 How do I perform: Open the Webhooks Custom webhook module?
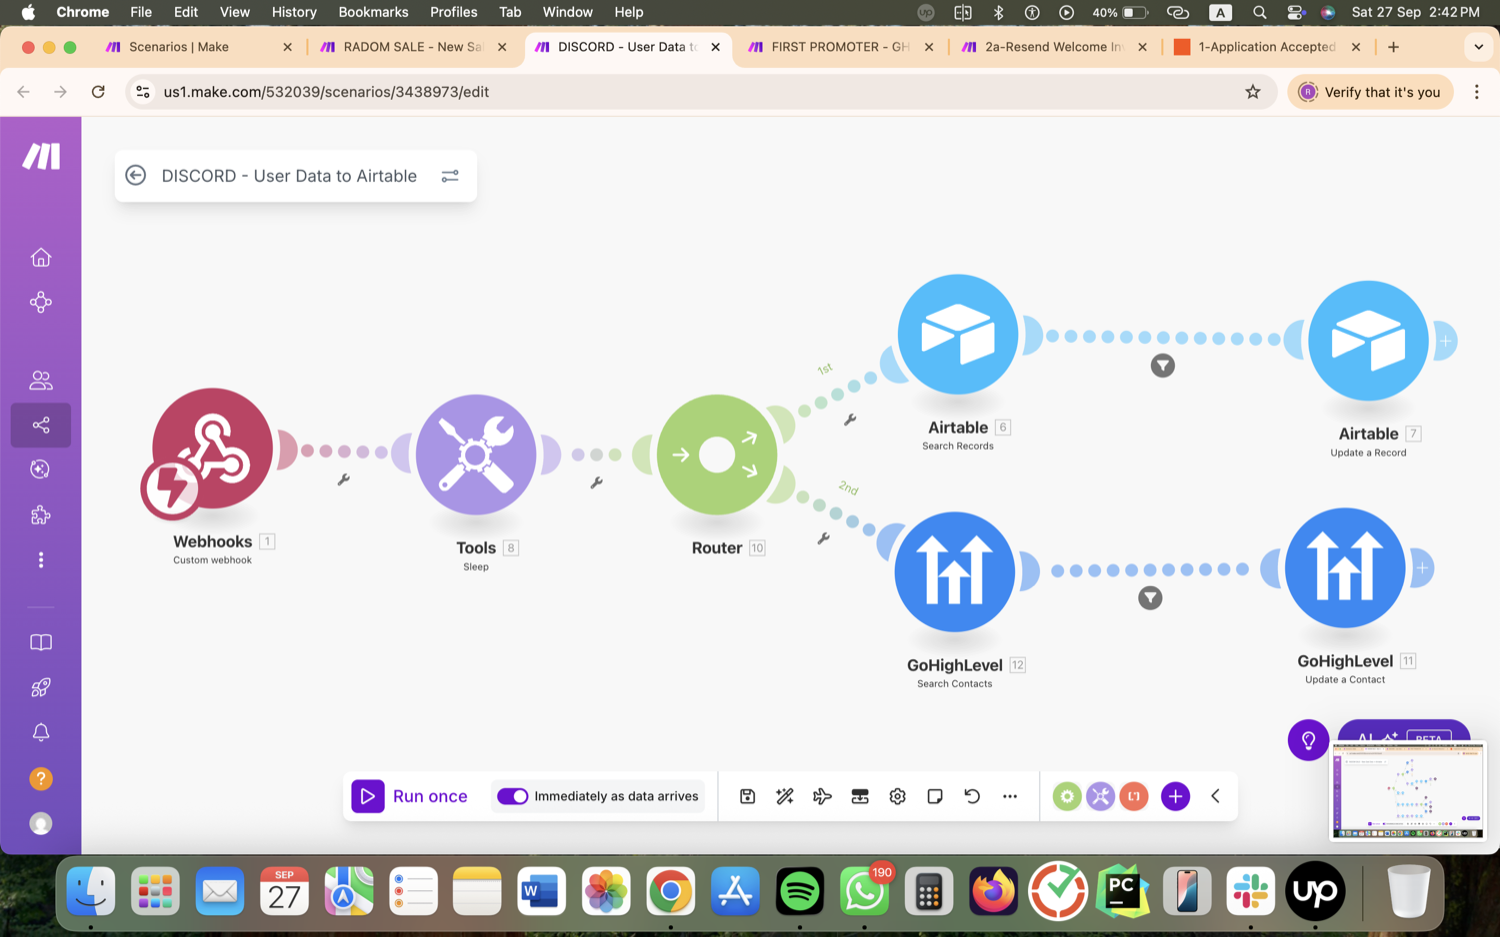(212, 449)
